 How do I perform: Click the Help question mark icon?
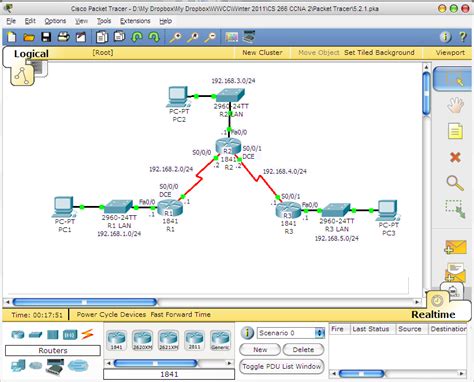[463, 37]
